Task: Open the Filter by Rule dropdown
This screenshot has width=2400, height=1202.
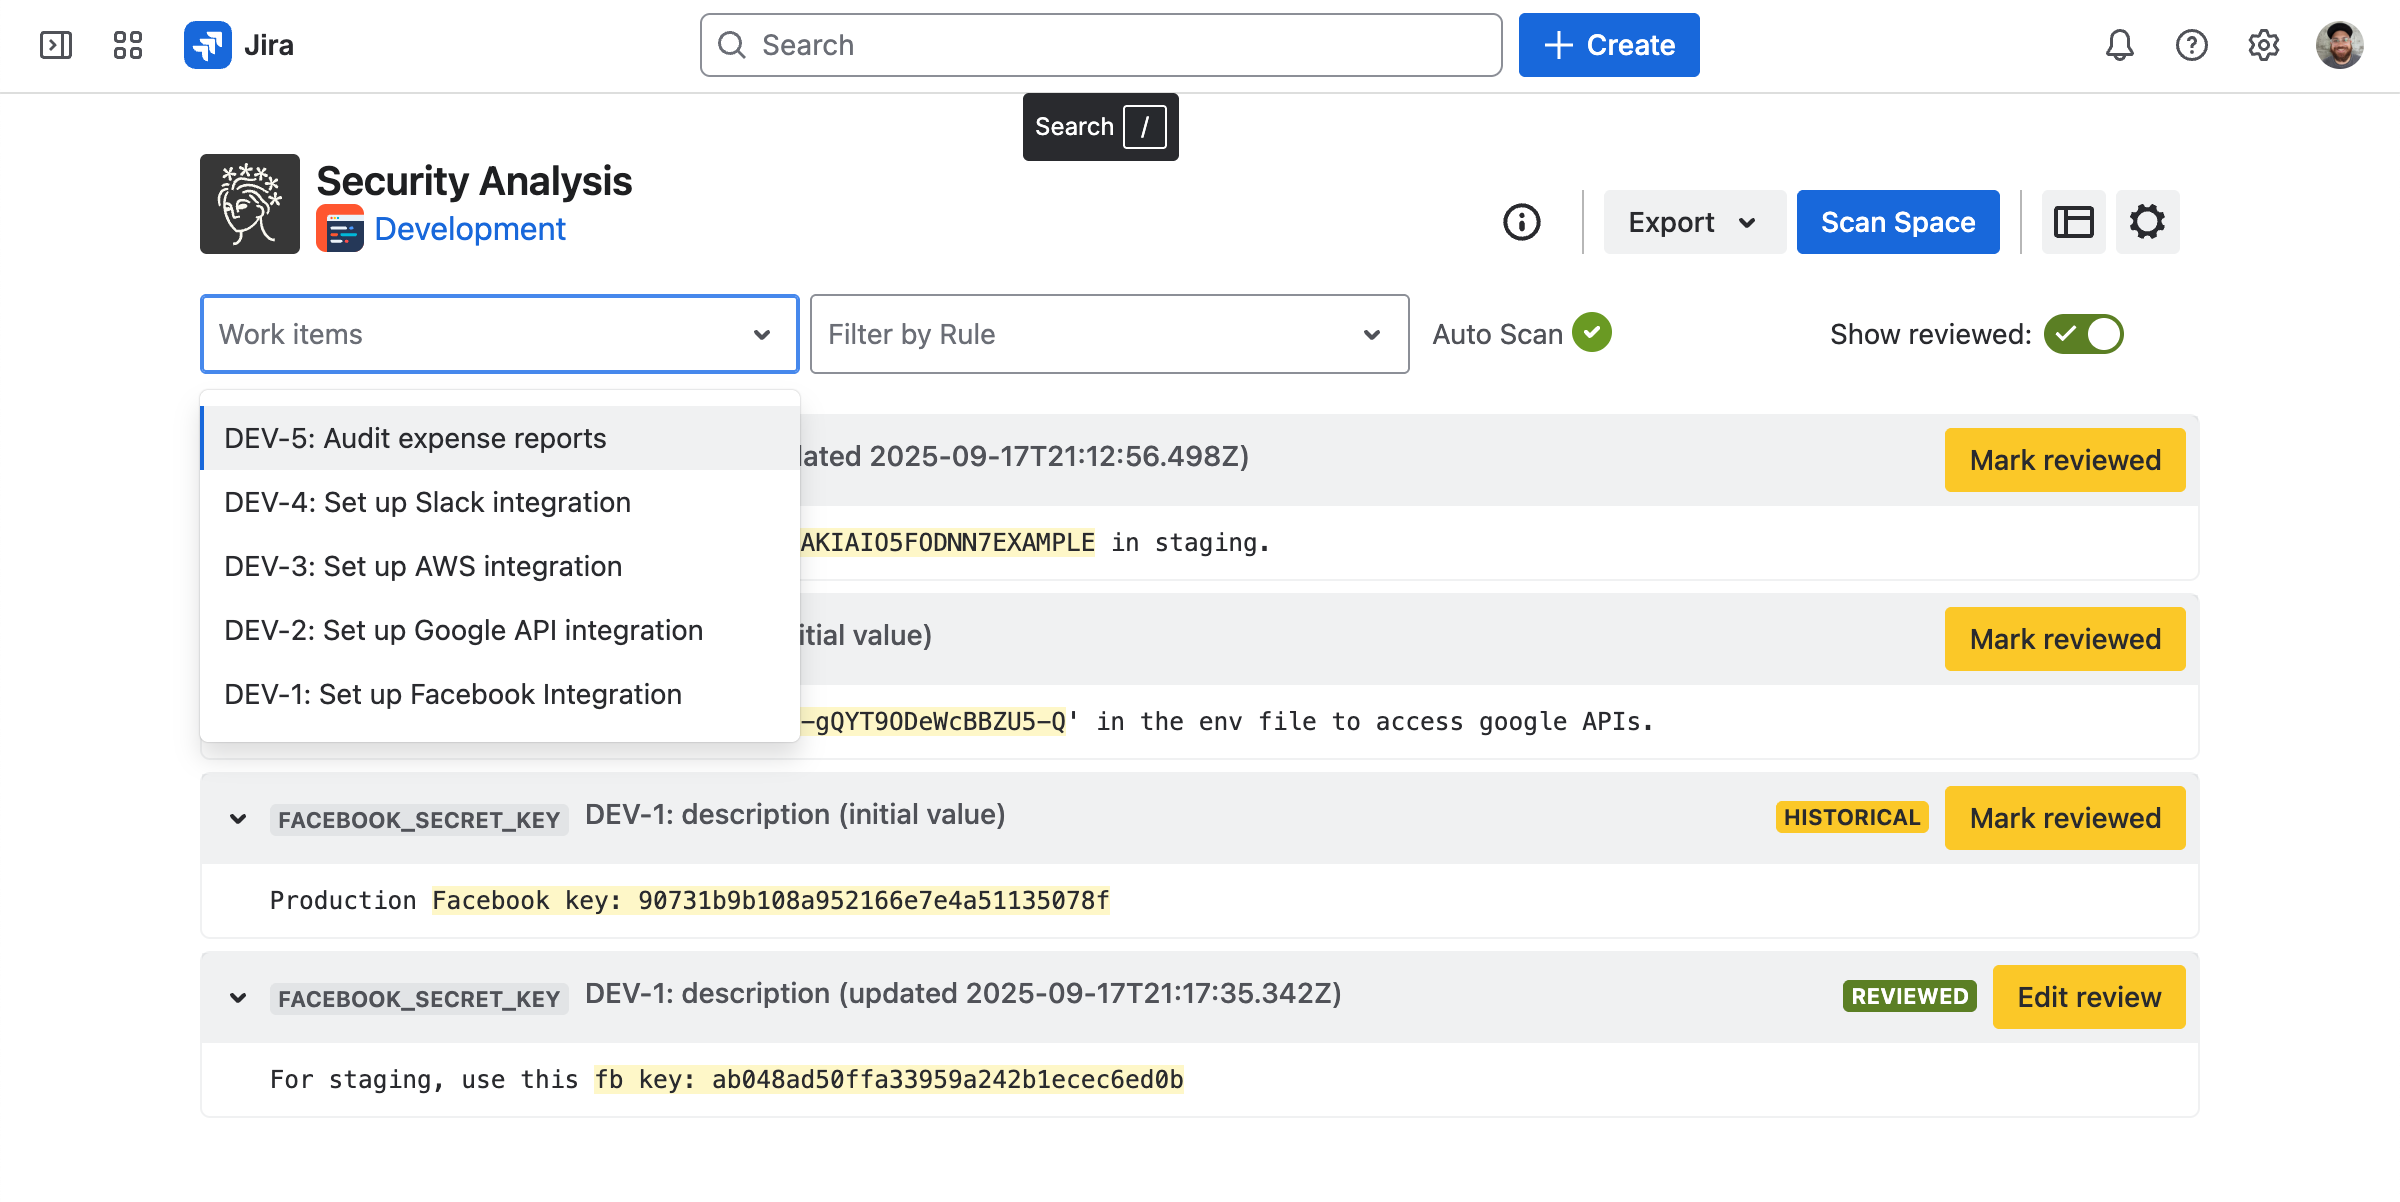Action: click(1109, 334)
